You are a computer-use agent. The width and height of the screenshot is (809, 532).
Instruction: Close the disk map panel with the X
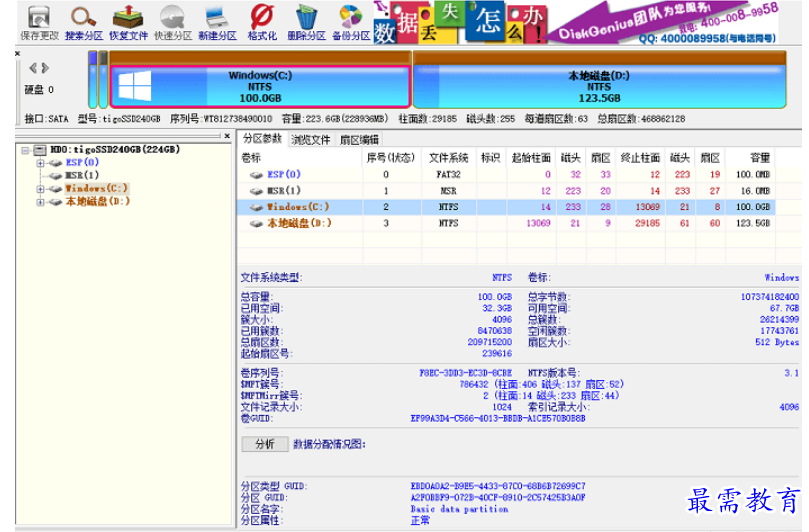(18, 53)
